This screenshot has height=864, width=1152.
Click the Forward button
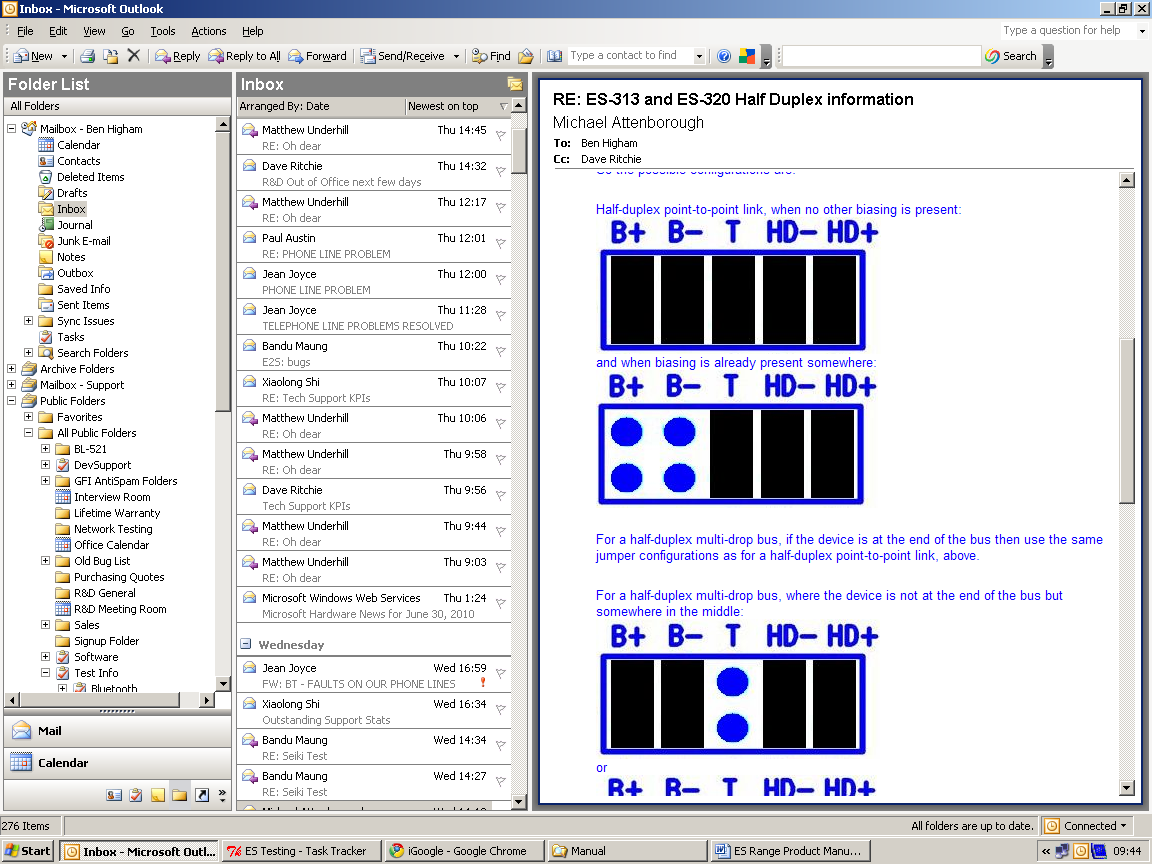[317, 56]
